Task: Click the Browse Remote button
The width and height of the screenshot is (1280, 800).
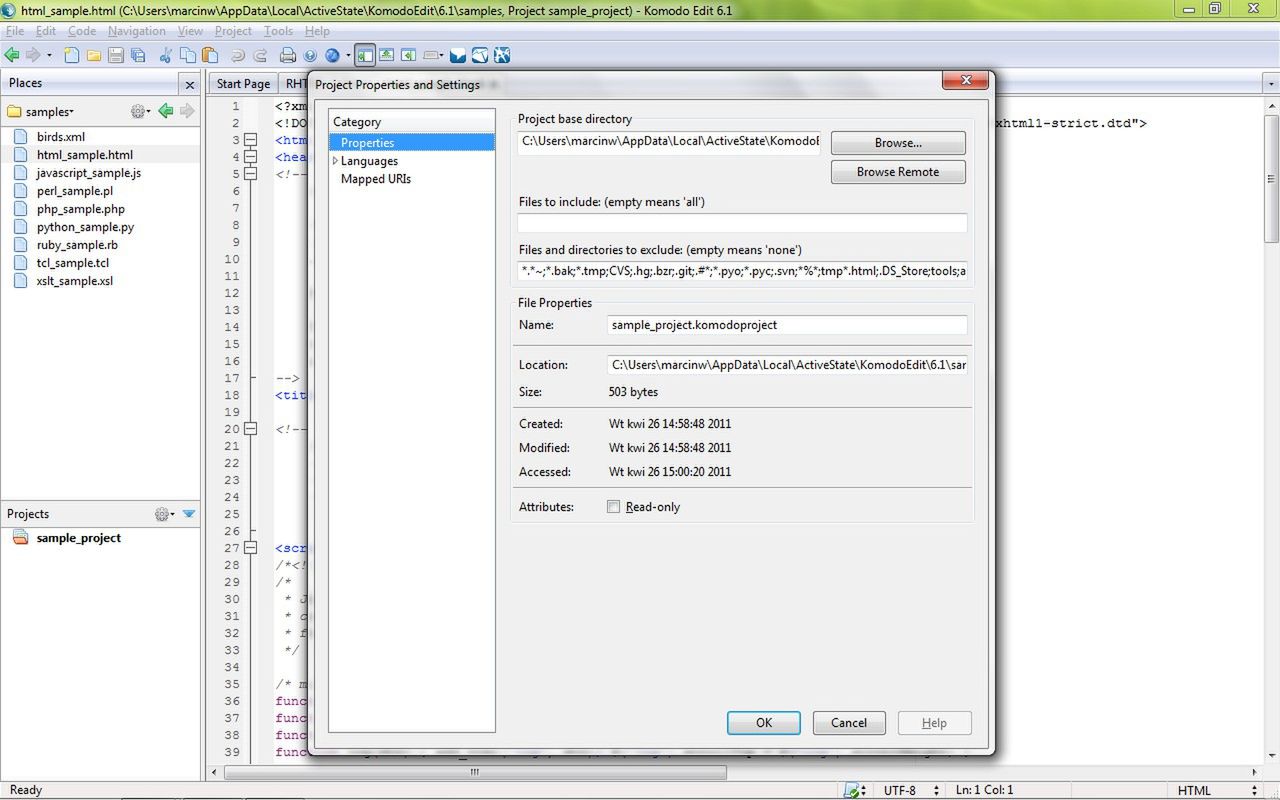Action: pyautogui.click(x=898, y=172)
